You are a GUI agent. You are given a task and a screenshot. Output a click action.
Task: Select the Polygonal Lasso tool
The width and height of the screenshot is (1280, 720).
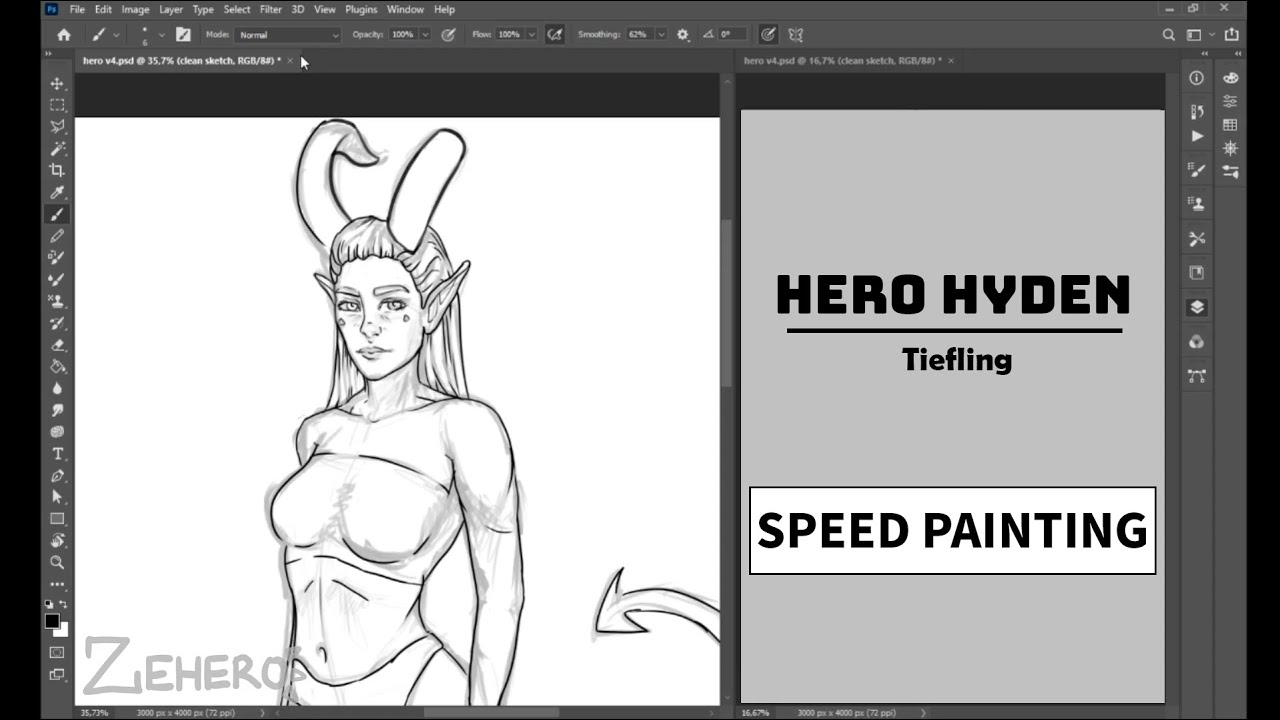click(57, 127)
